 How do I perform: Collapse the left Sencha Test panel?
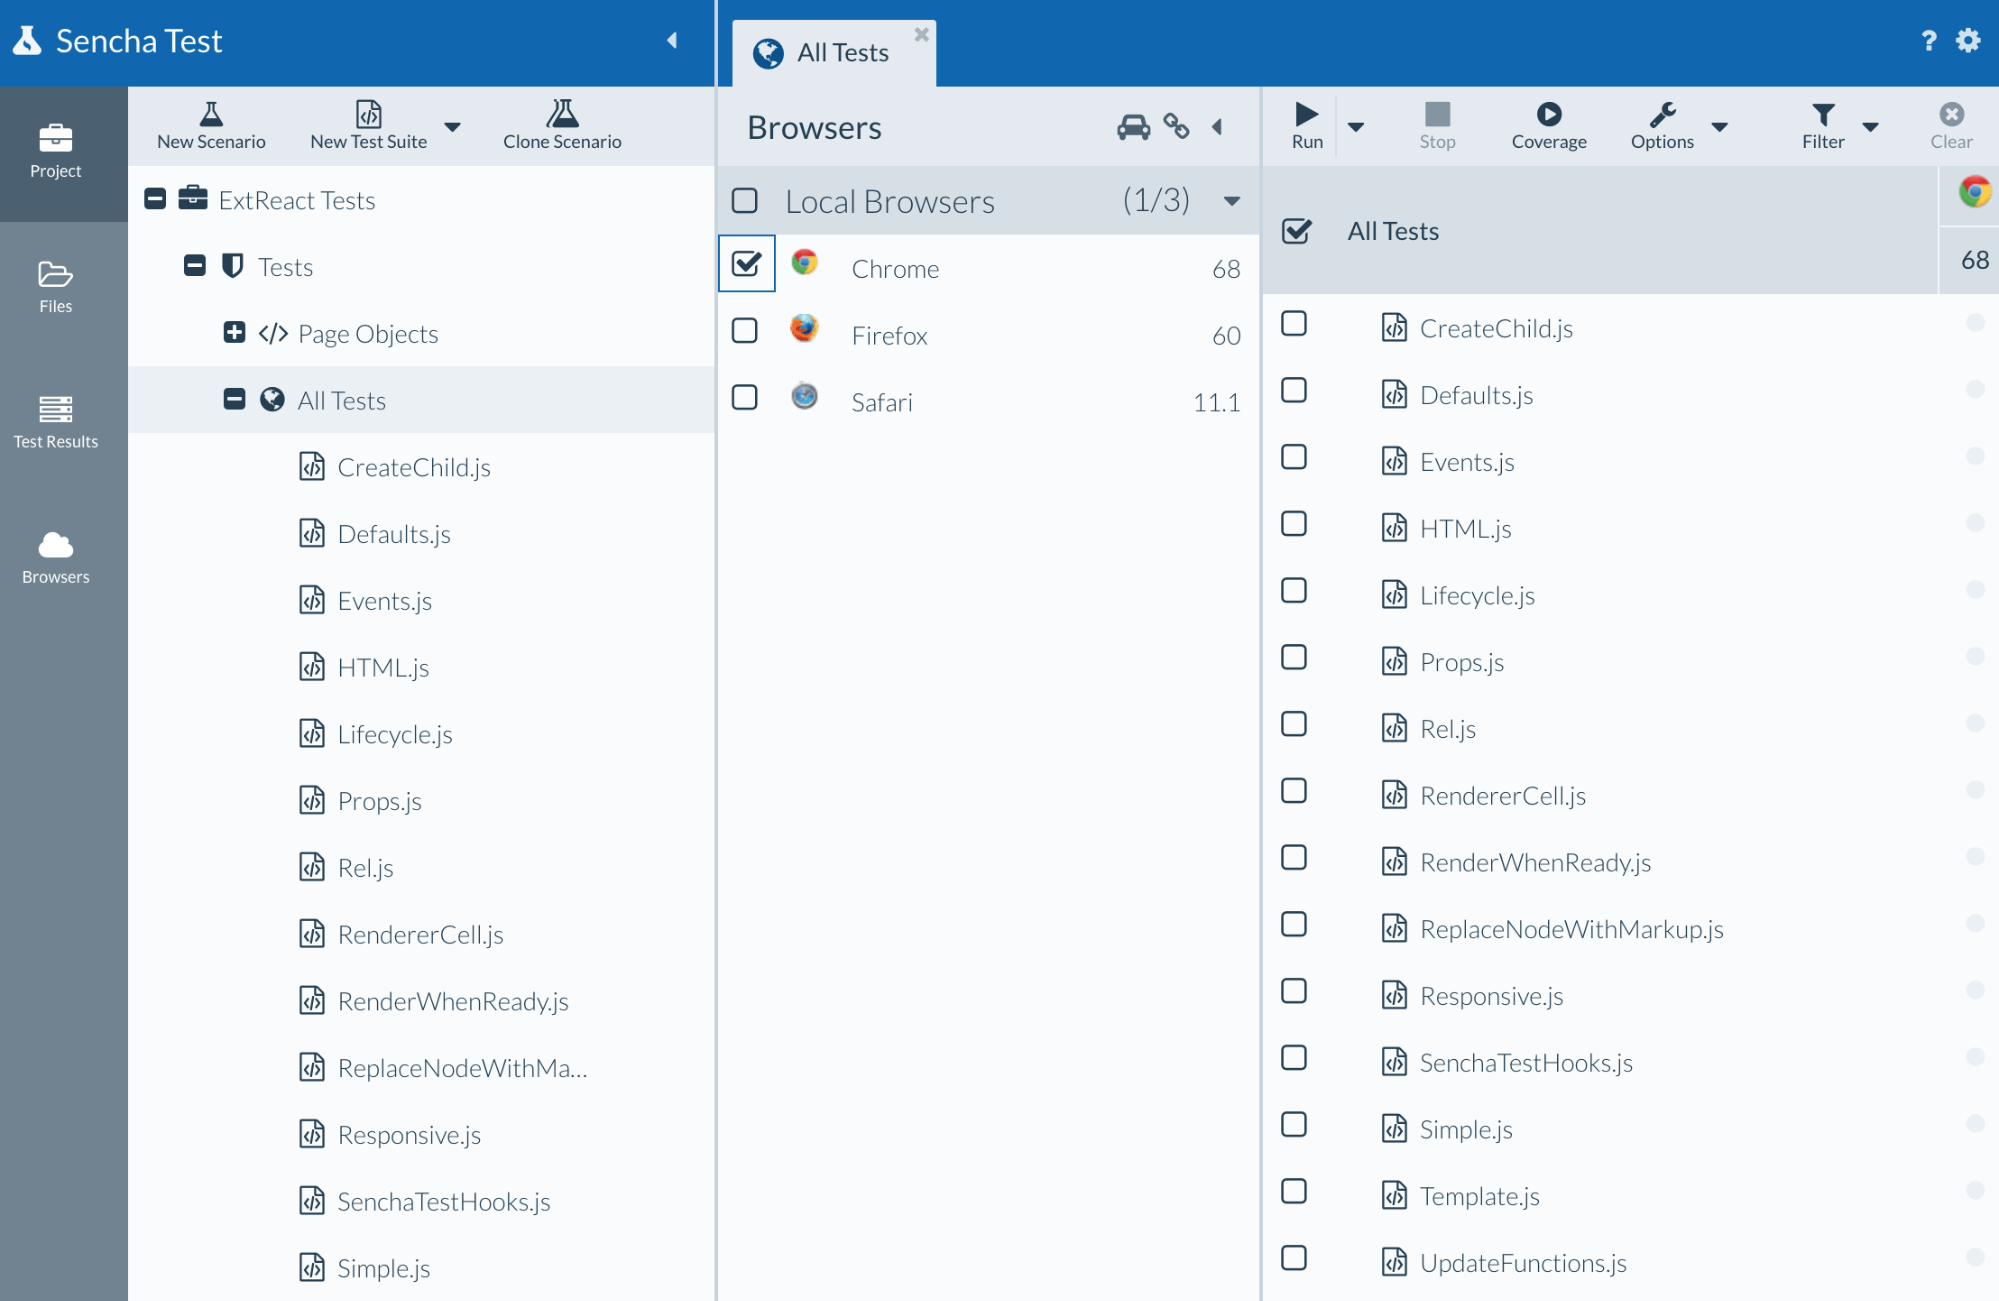pos(672,40)
